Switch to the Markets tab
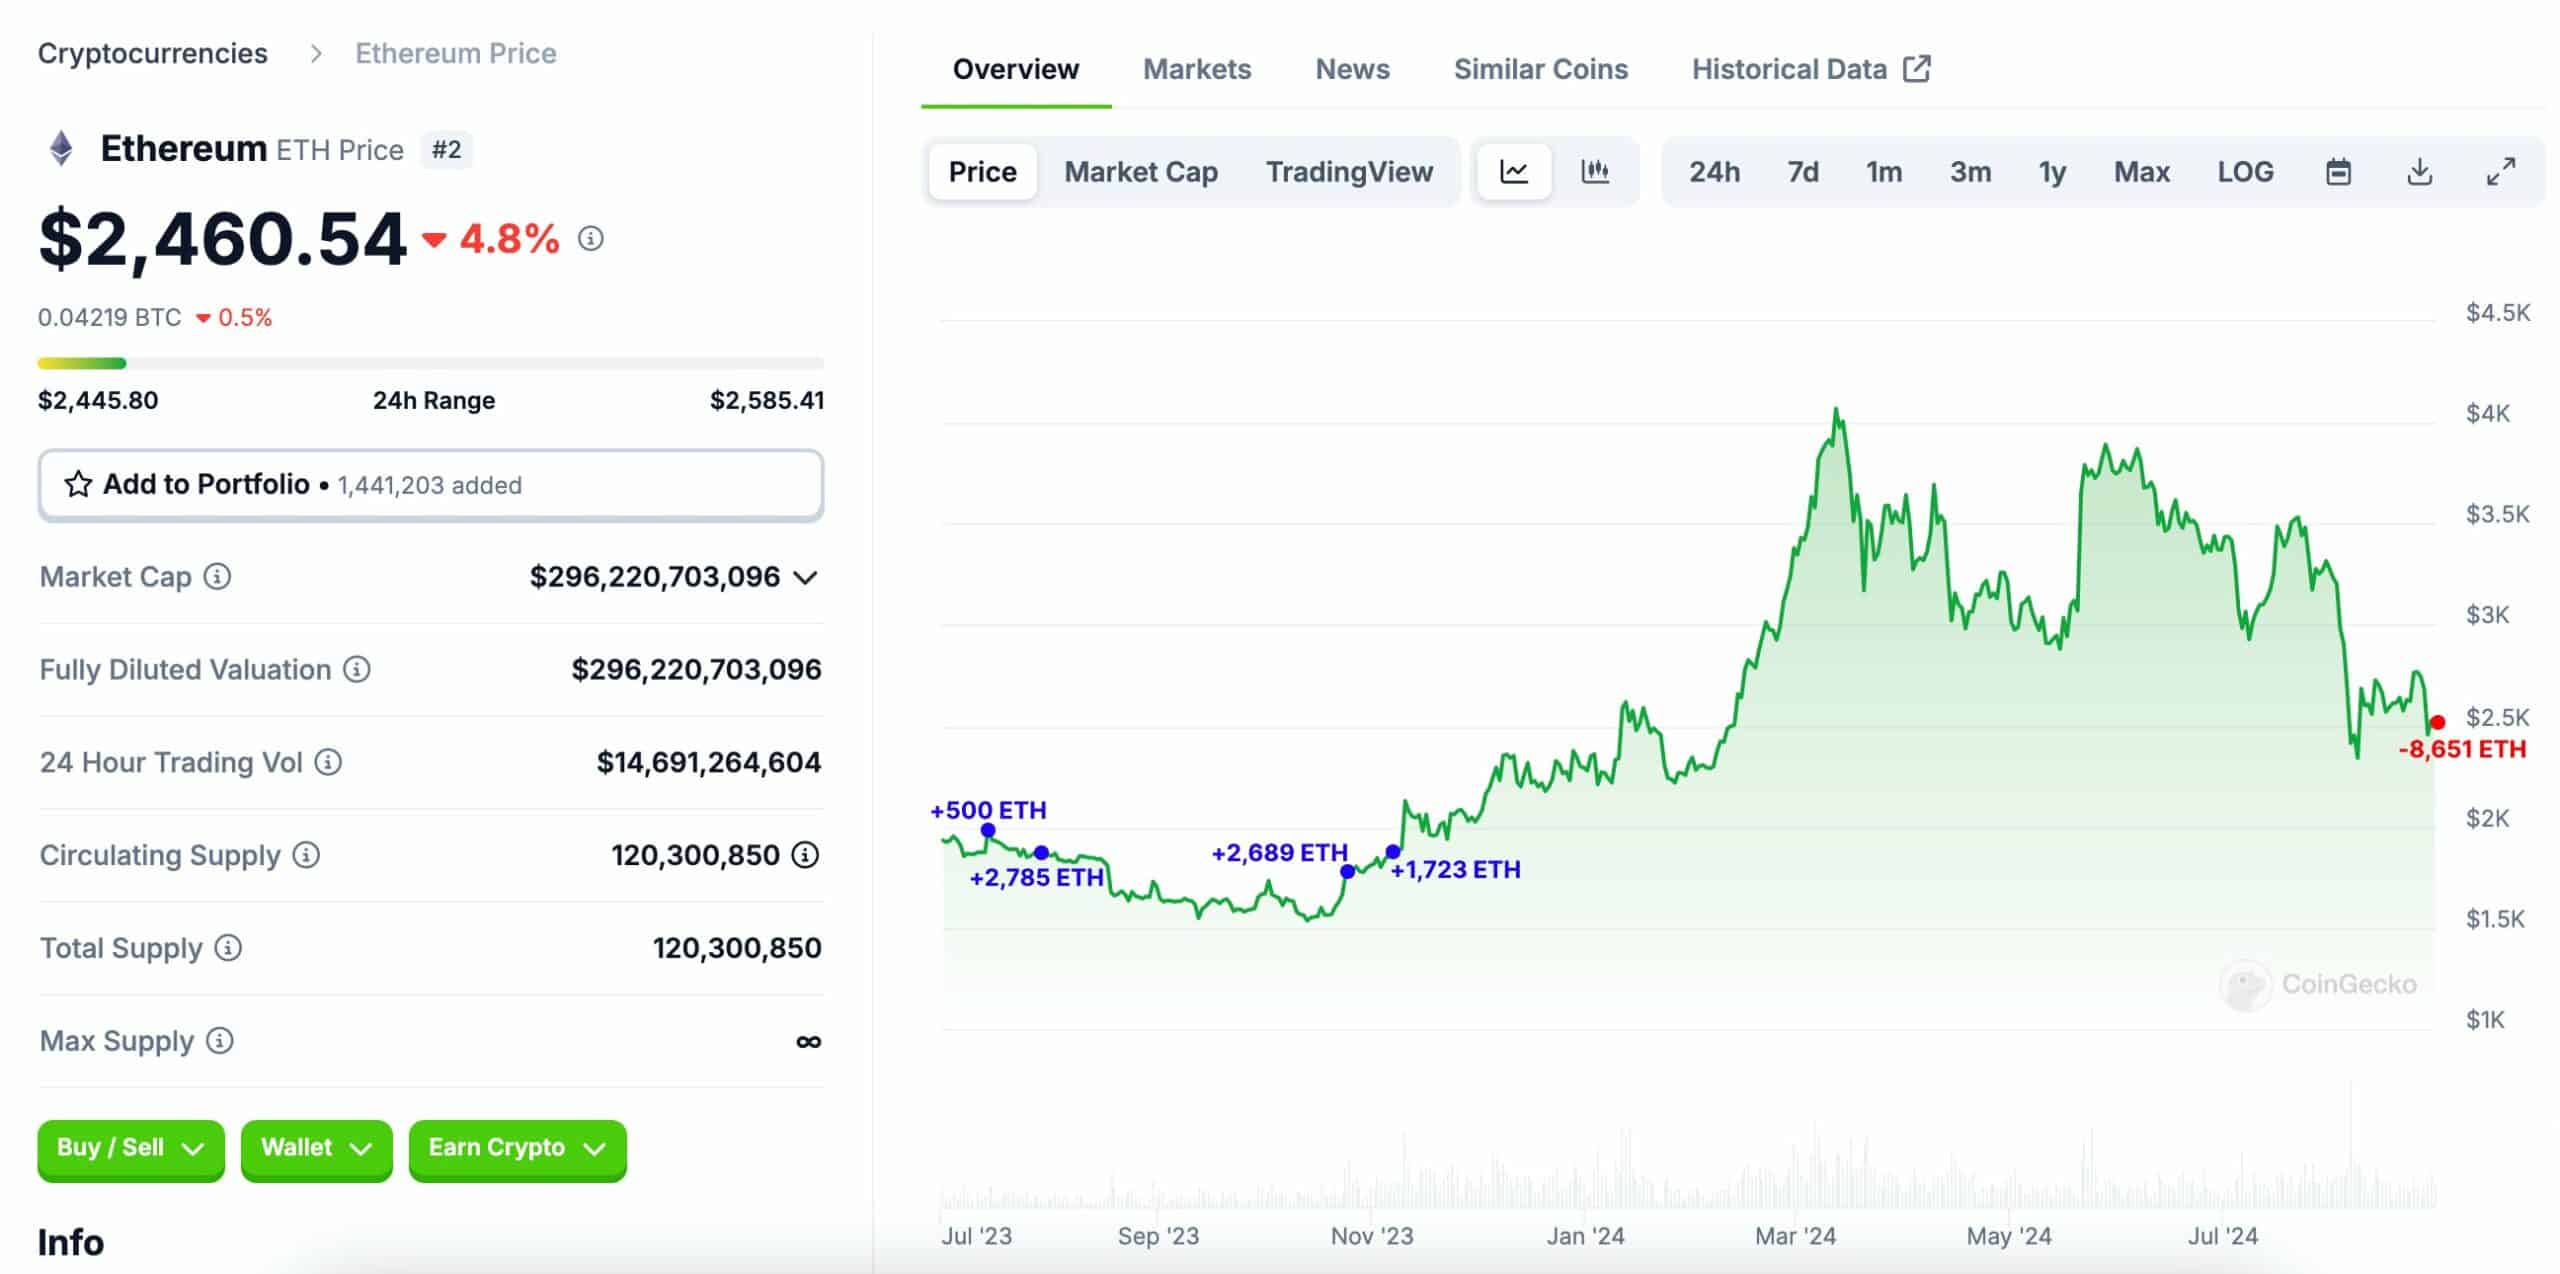Screen dimensions: 2560x1274 click(x=1197, y=69)
